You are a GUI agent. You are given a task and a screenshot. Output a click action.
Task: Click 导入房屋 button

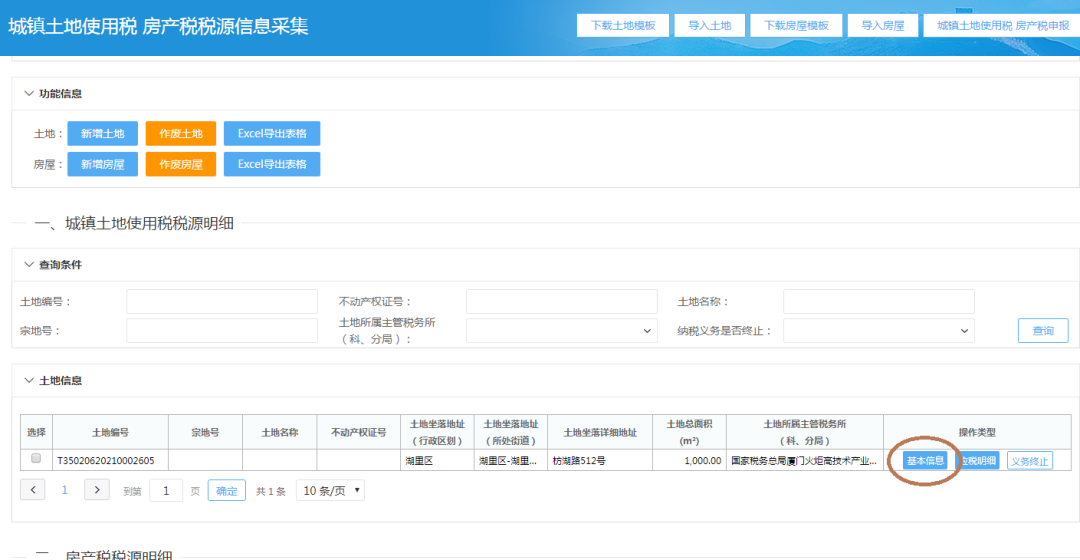pyautogui.click(x=883, y=25)
